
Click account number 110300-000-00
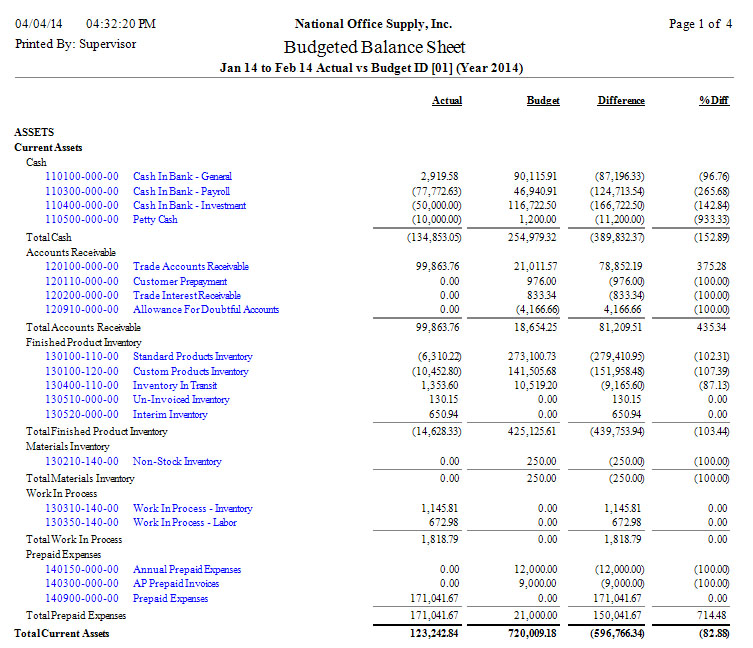82,191
